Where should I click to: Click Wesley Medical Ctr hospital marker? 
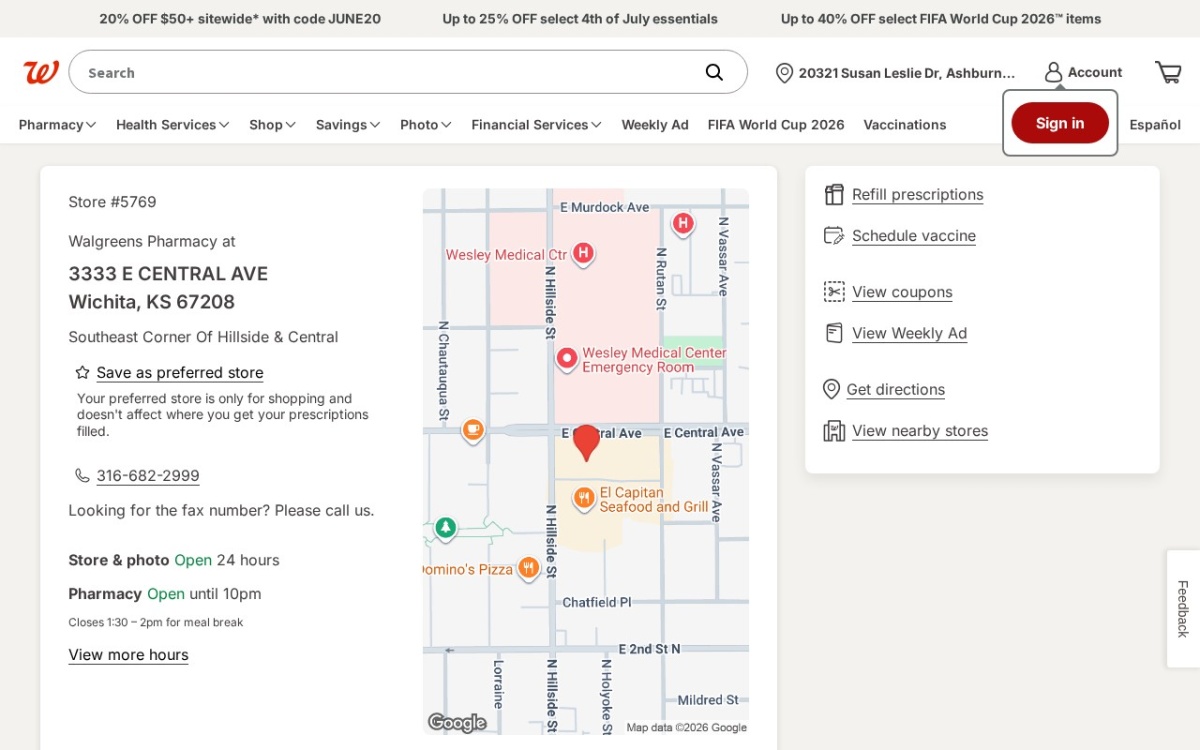point(583,254)
